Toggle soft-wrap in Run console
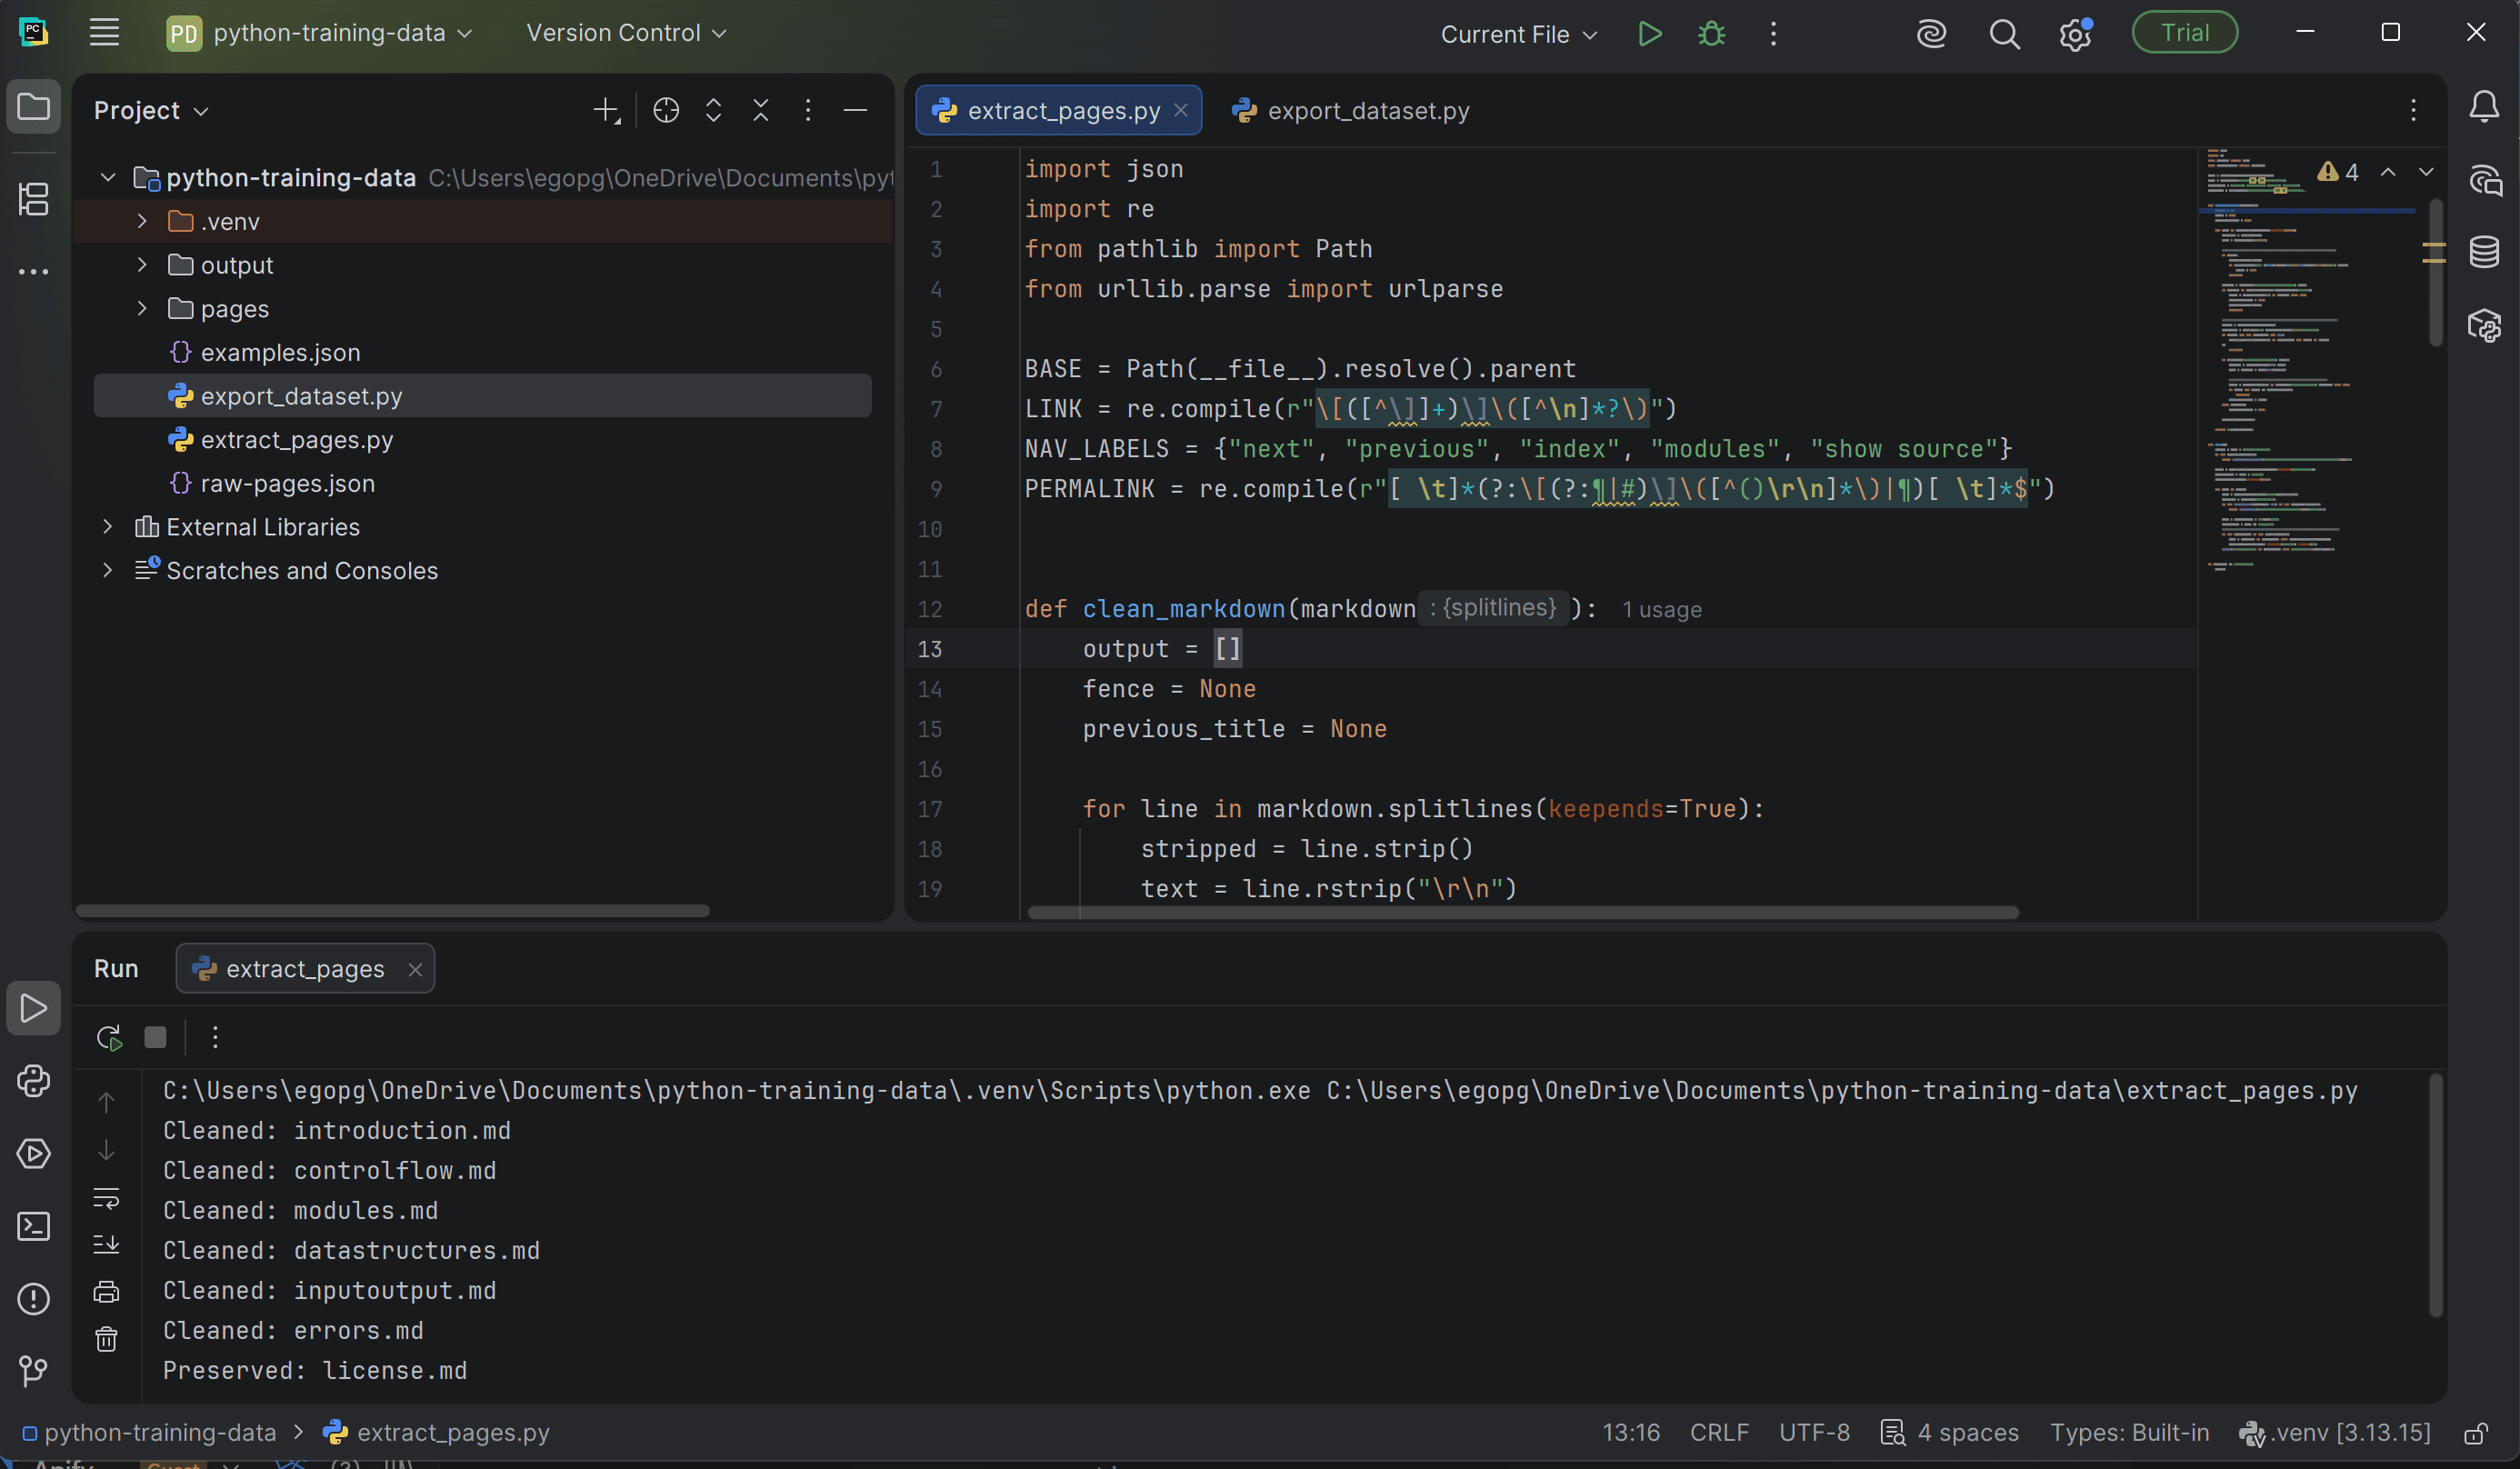 106,1197
